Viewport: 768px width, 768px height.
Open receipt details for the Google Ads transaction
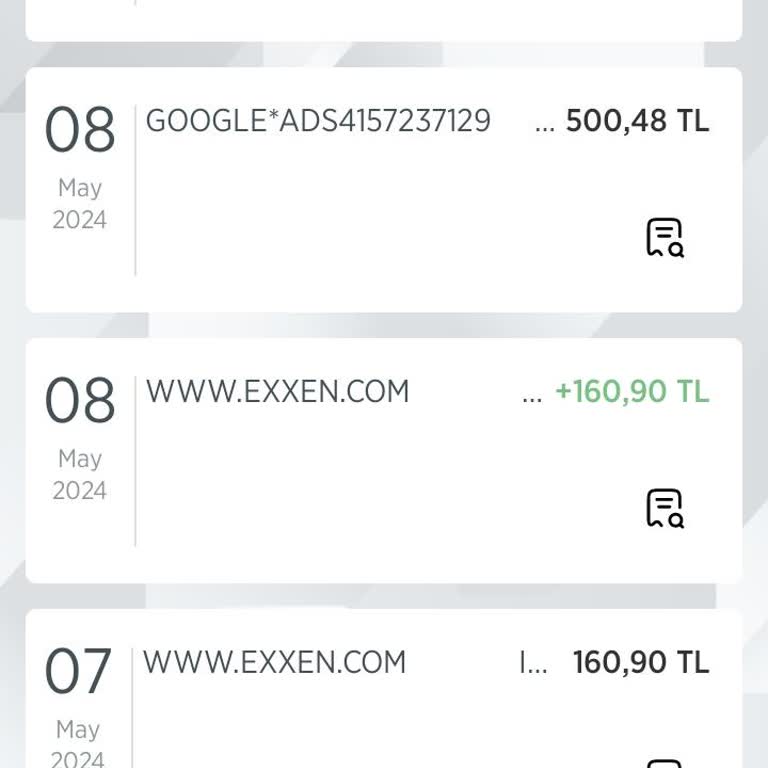tap(664, 238)
